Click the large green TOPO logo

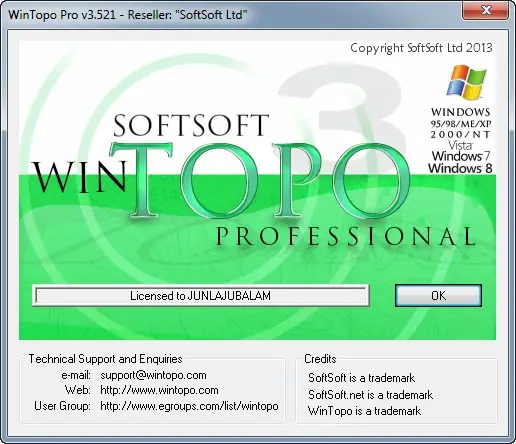point(260,180)
